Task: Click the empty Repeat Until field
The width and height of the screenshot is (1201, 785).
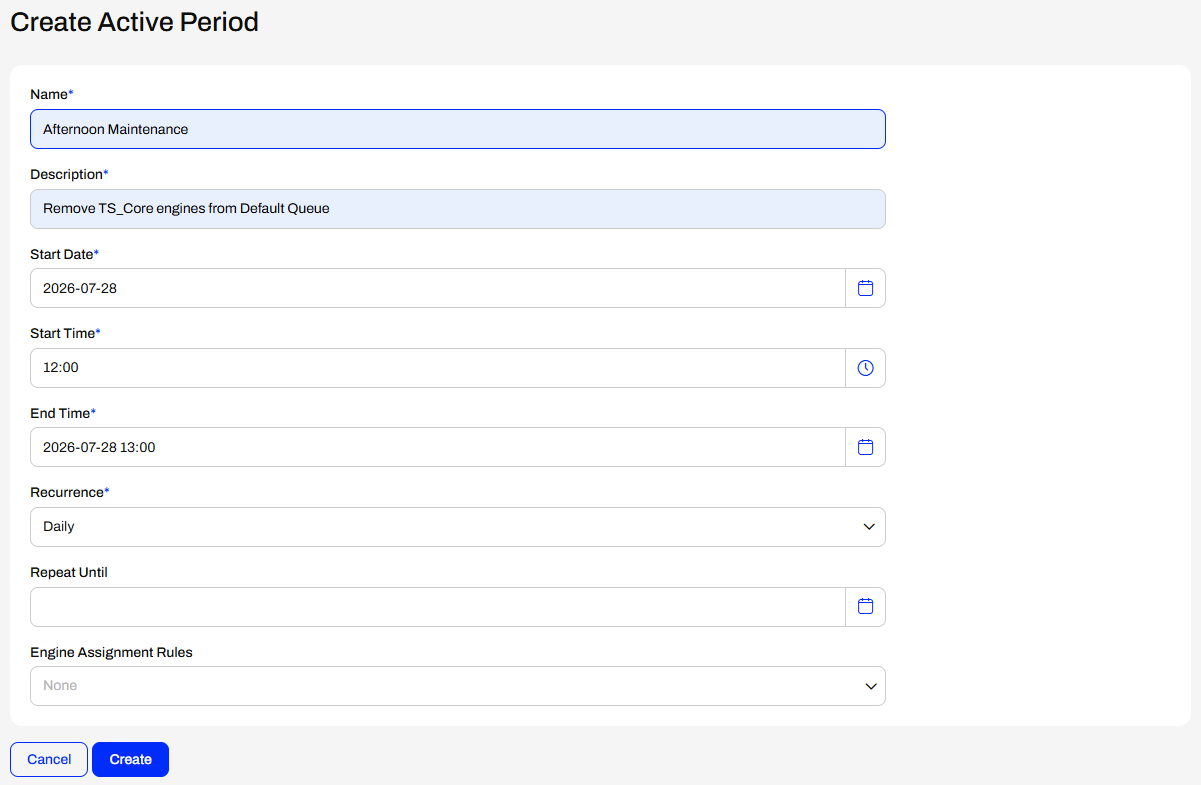Action: click(x=438, y=607)
